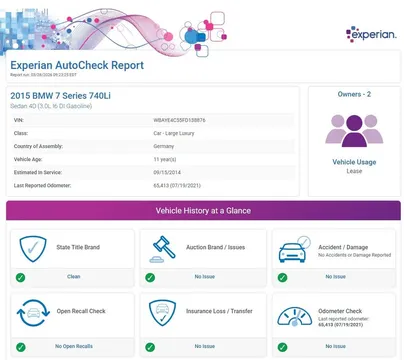Click the Experian logo
404x360 pixels.
click(x=371, y=34)
